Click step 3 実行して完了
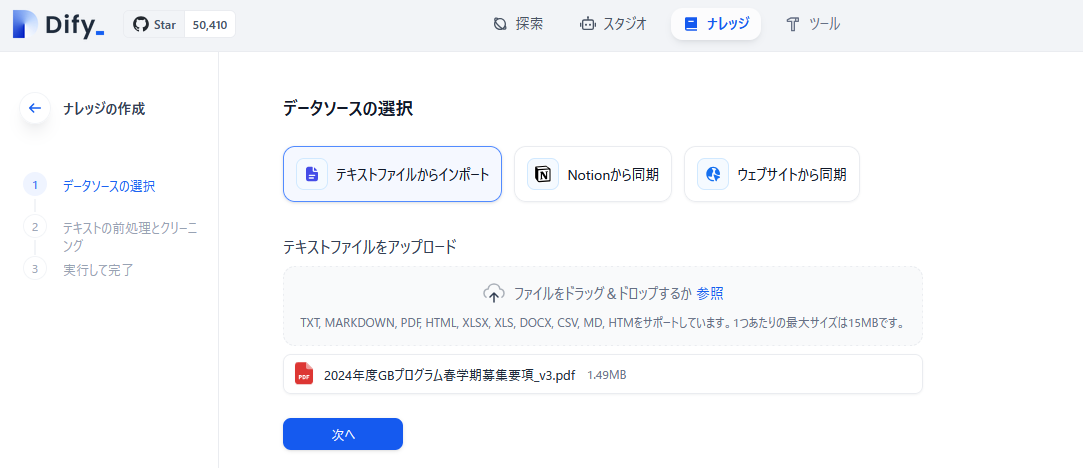The width and height of the screenshot is (1083, 468). (98, 270)
